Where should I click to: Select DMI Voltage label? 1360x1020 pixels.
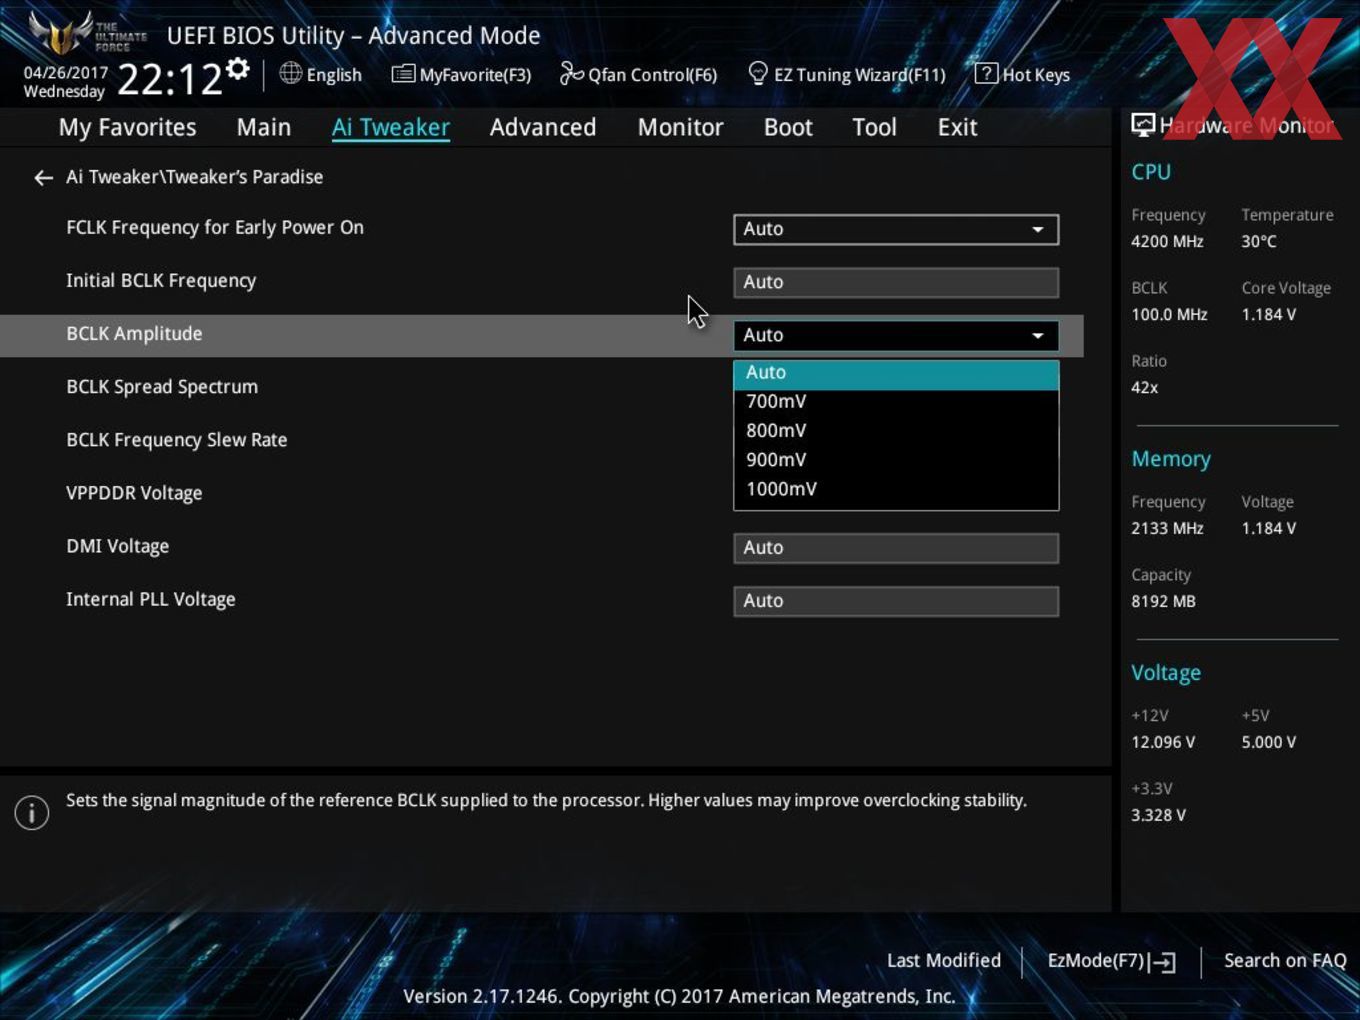coord(118,546)
